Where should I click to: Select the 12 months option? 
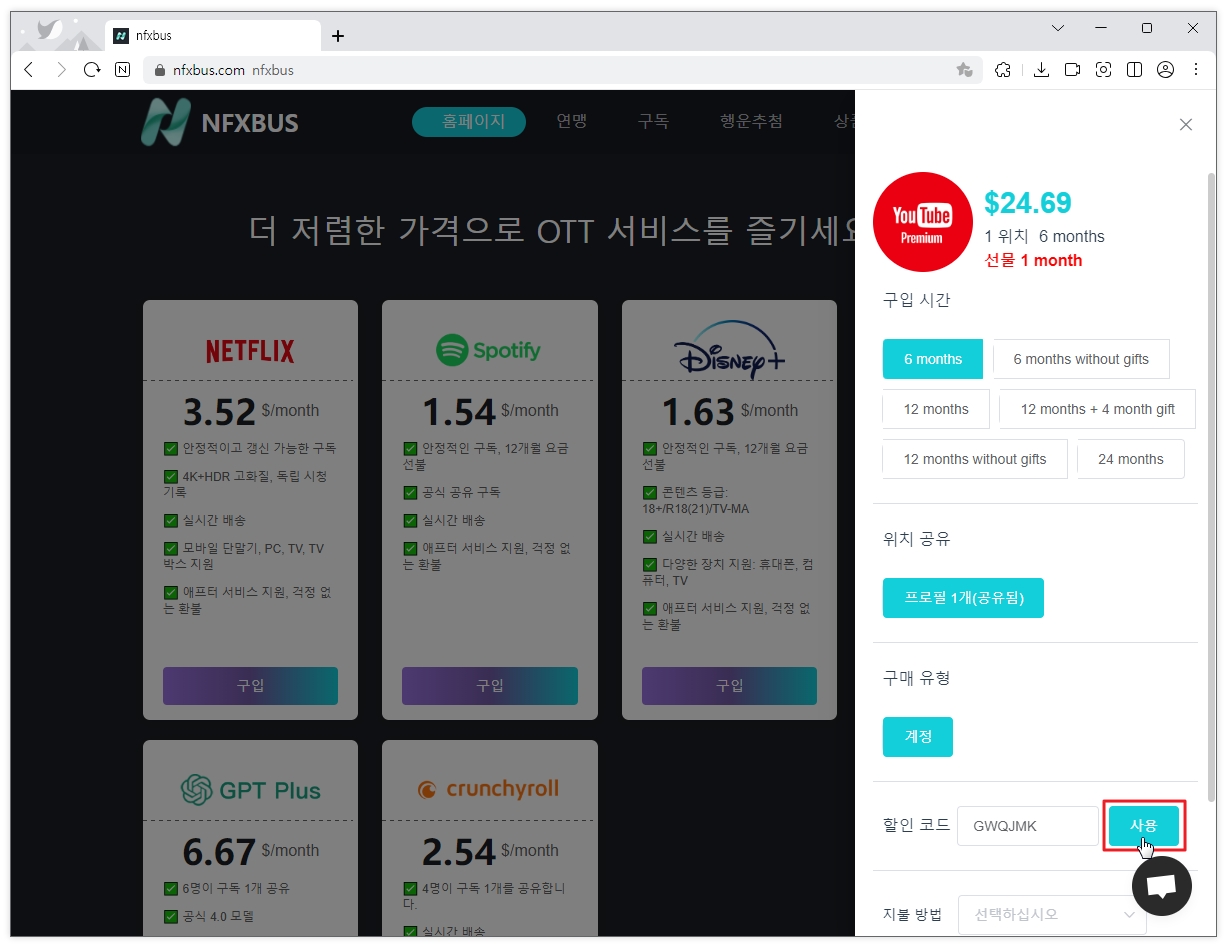tap(936, 409)
